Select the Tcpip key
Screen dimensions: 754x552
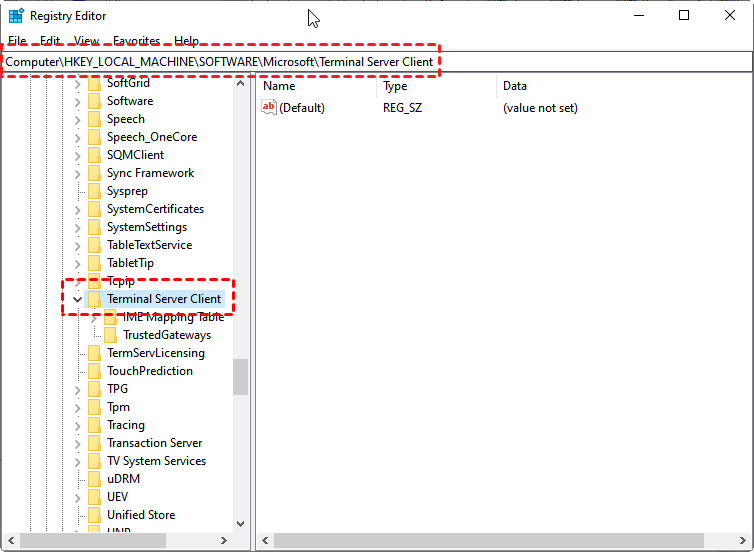pyautogui.click(x=121, y=281)
